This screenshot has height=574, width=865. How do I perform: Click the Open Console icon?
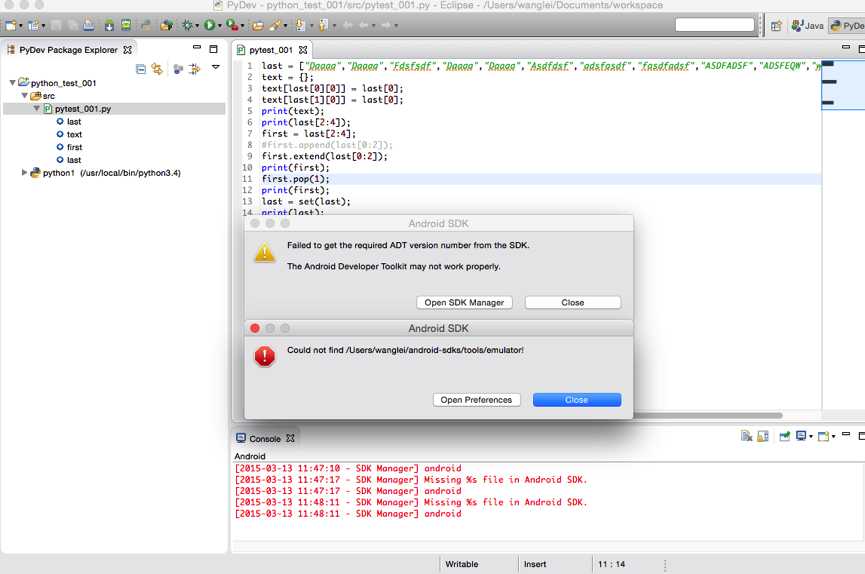[824, 436]
